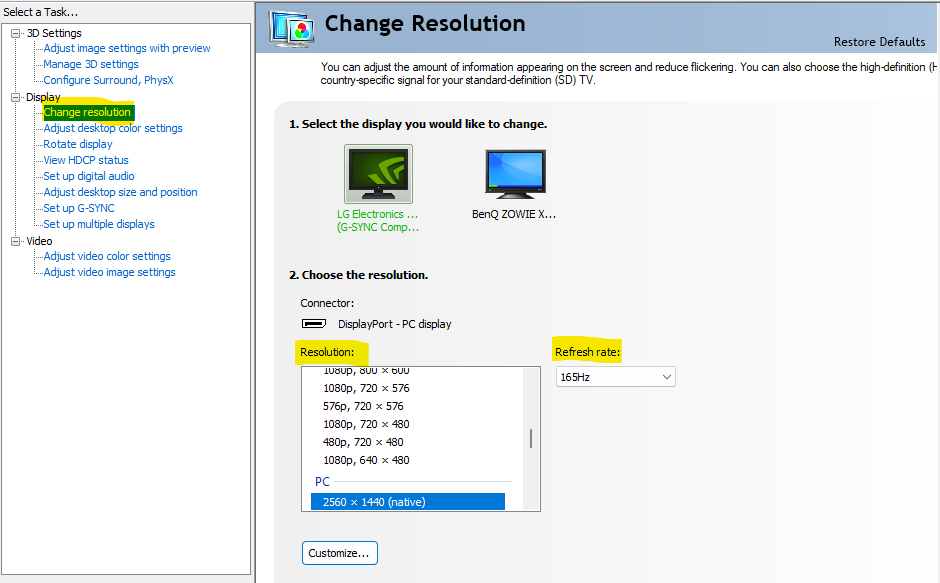940x583 pixels.
Task: Open Adjust video color settings
Action: pyautogui.click(x=107, y=256)
